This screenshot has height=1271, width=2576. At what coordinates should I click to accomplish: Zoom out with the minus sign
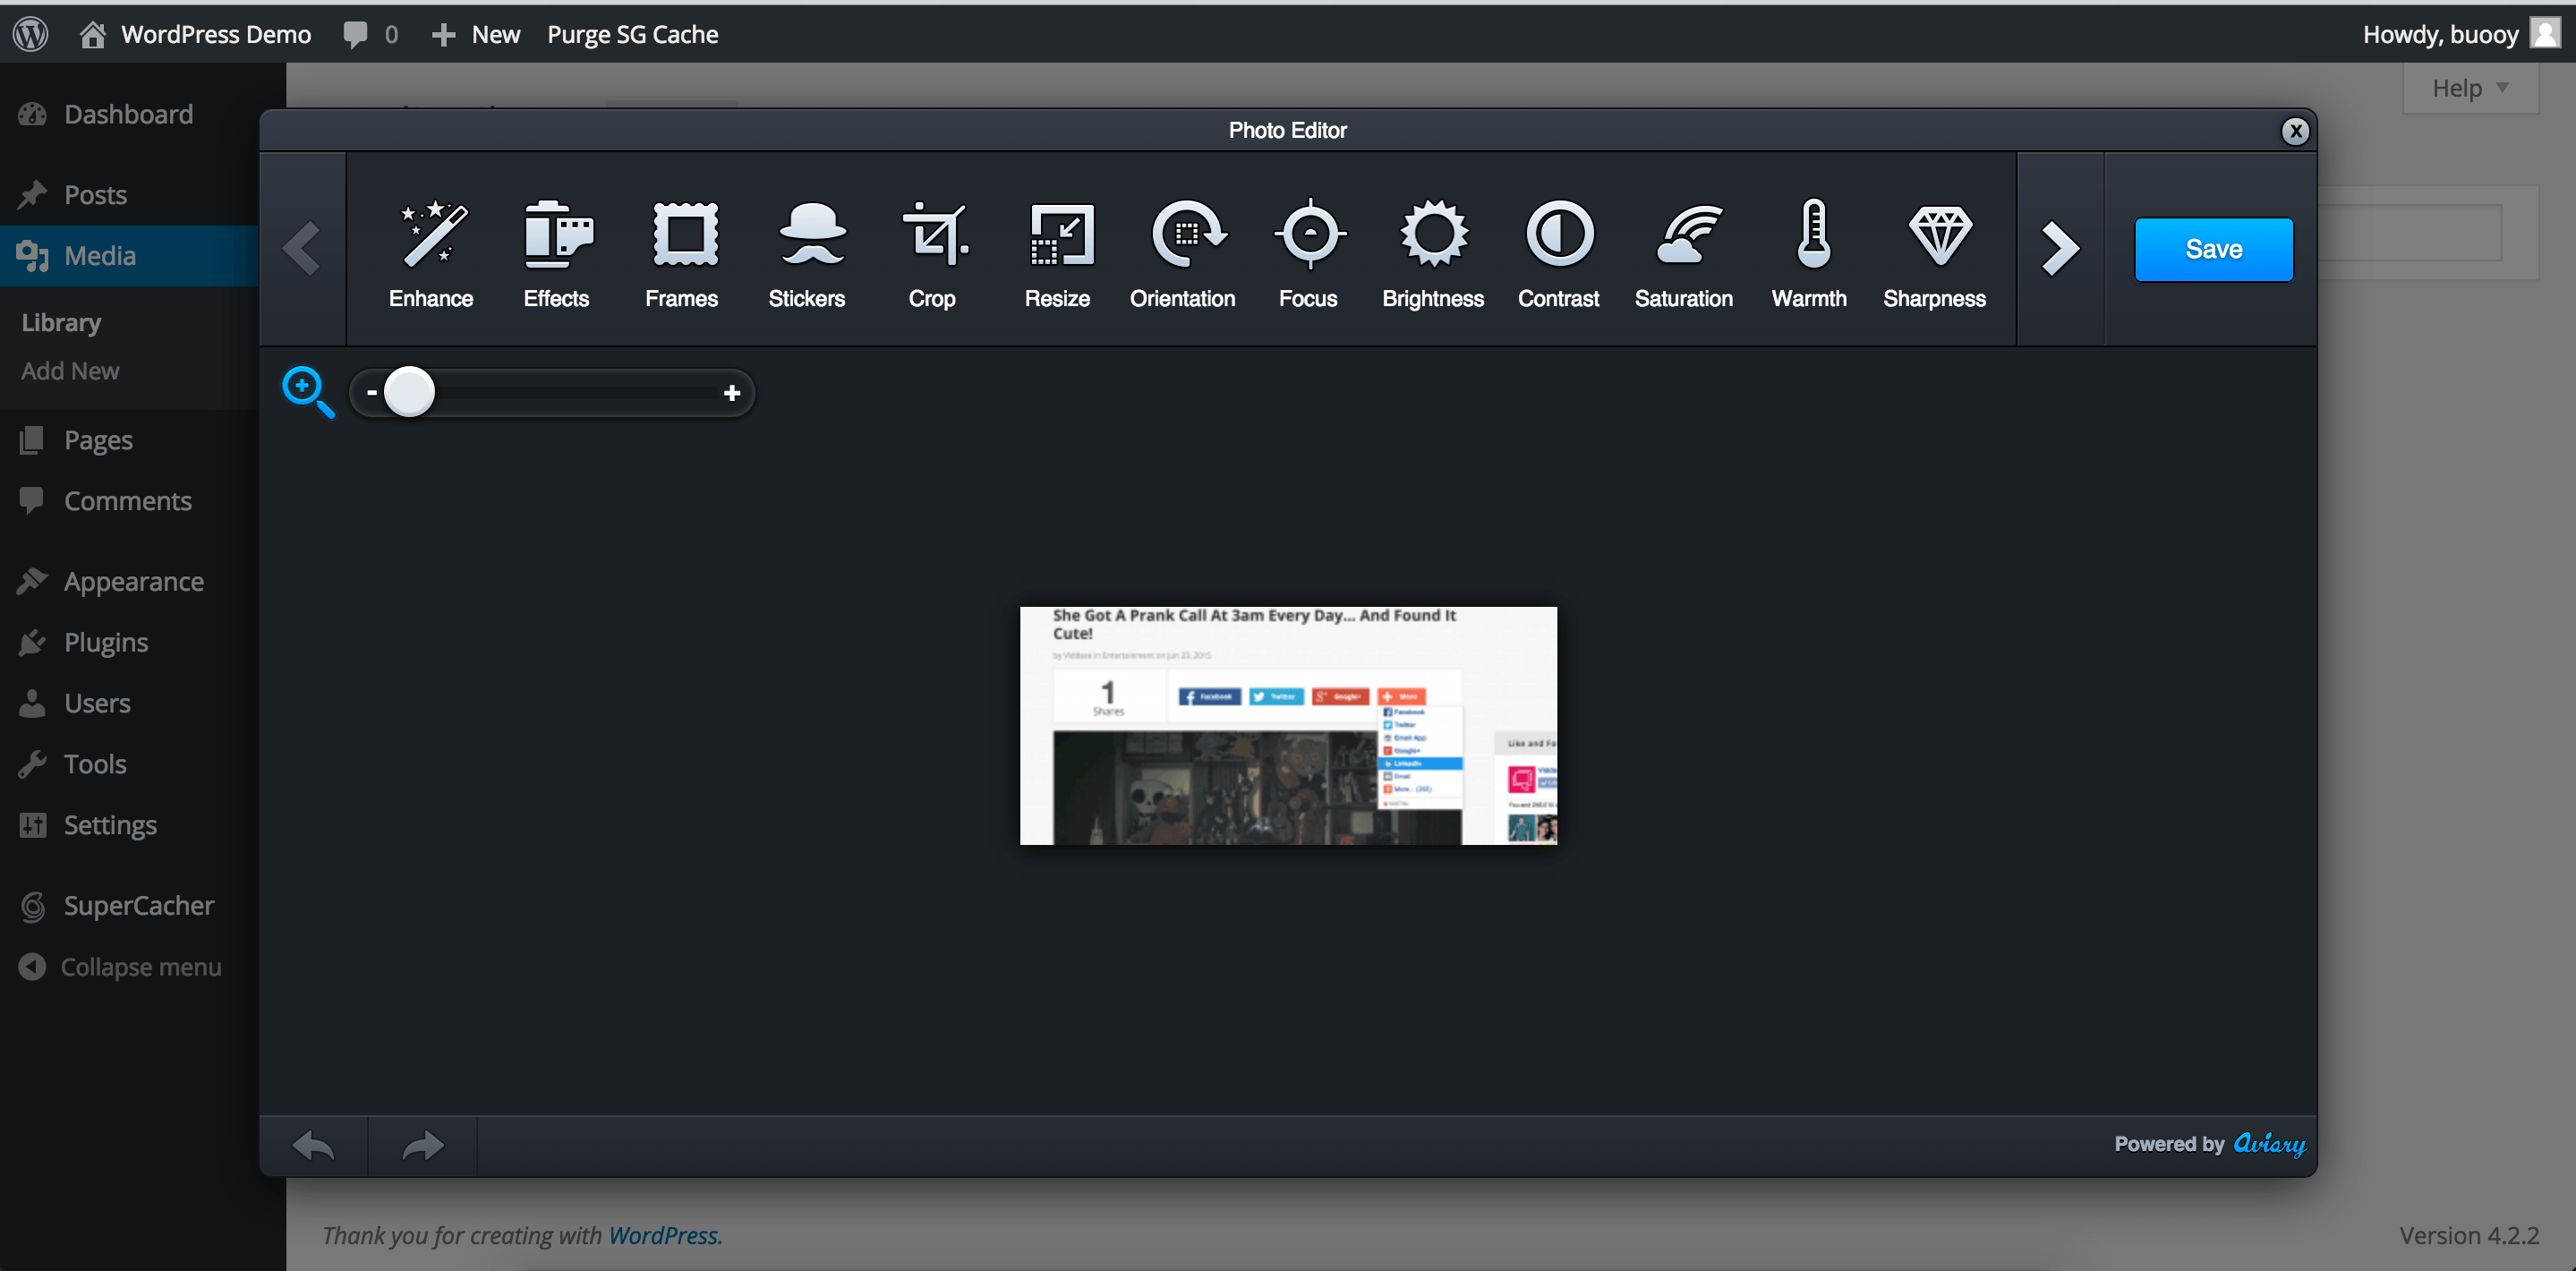372,393
